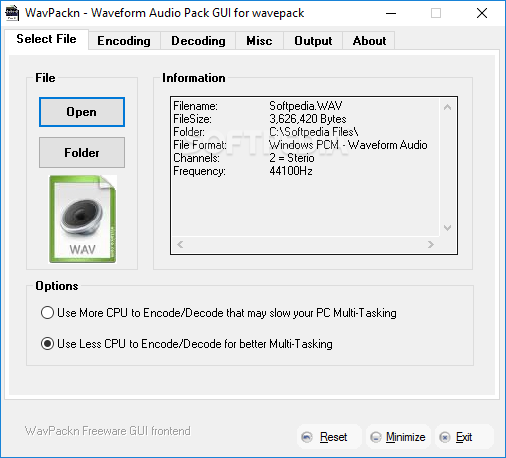The height and width of the screenshot is (458, 506).
Task: Click the icon on the Exit button
Action: click(x=445, y=437)
